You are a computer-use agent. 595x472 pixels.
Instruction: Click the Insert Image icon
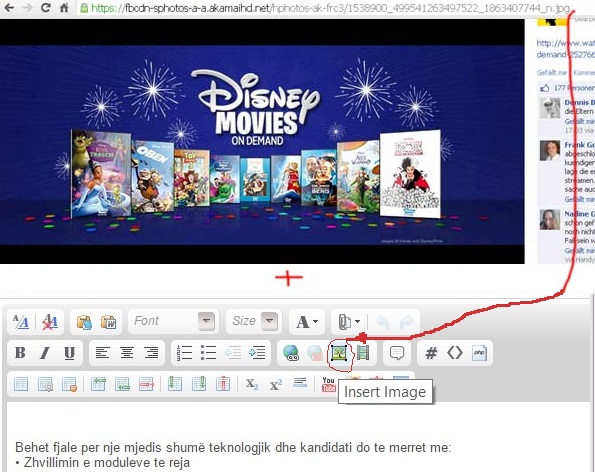[338, 353]
